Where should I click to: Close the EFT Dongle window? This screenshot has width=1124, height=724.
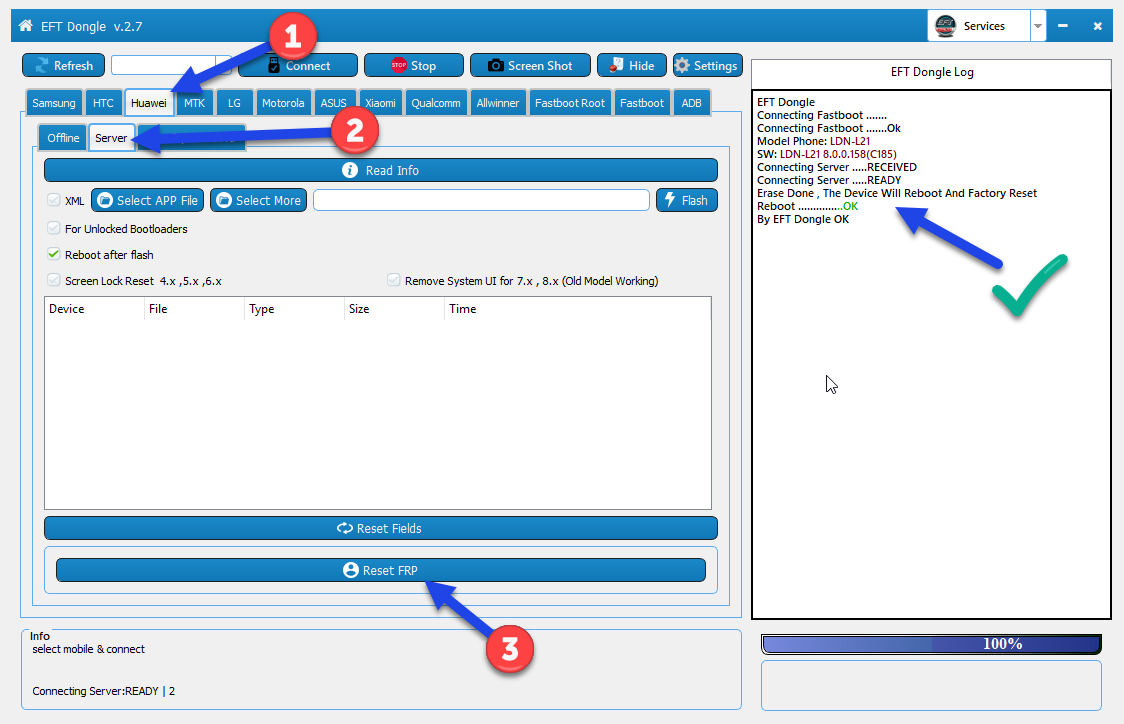point(1097,26)
